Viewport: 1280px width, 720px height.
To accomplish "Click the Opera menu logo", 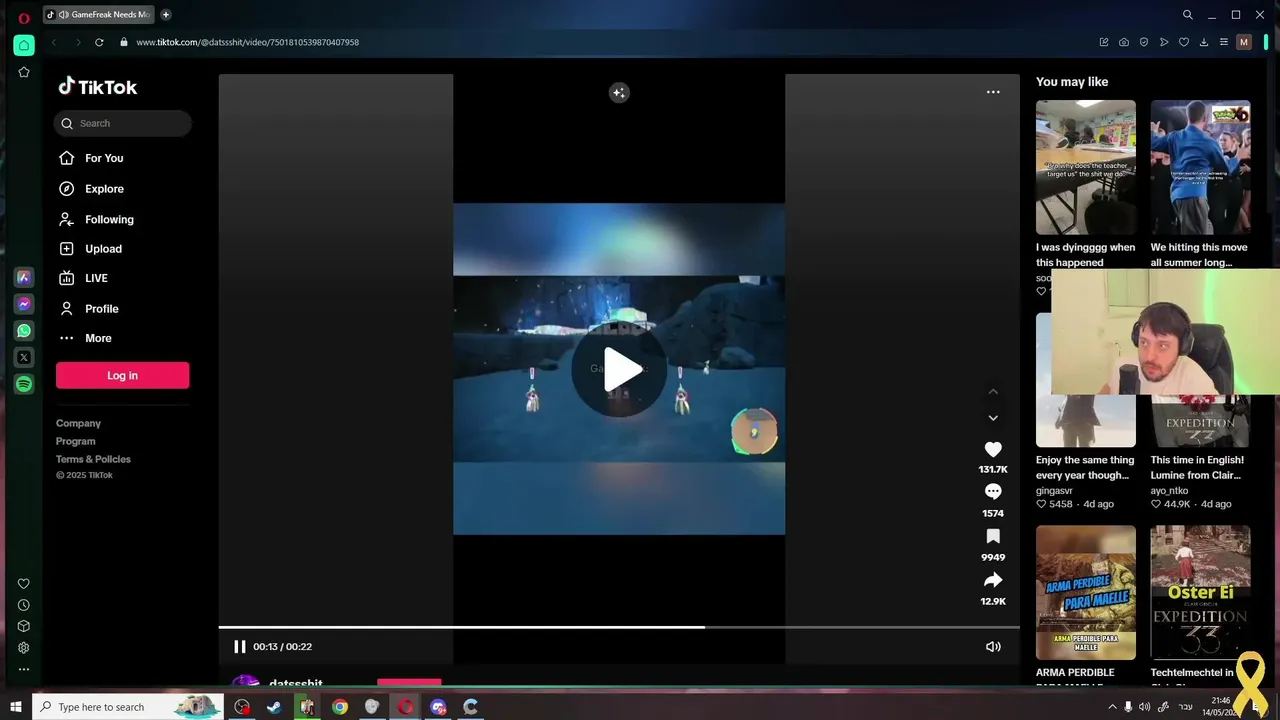I will [x=24, y=17].
